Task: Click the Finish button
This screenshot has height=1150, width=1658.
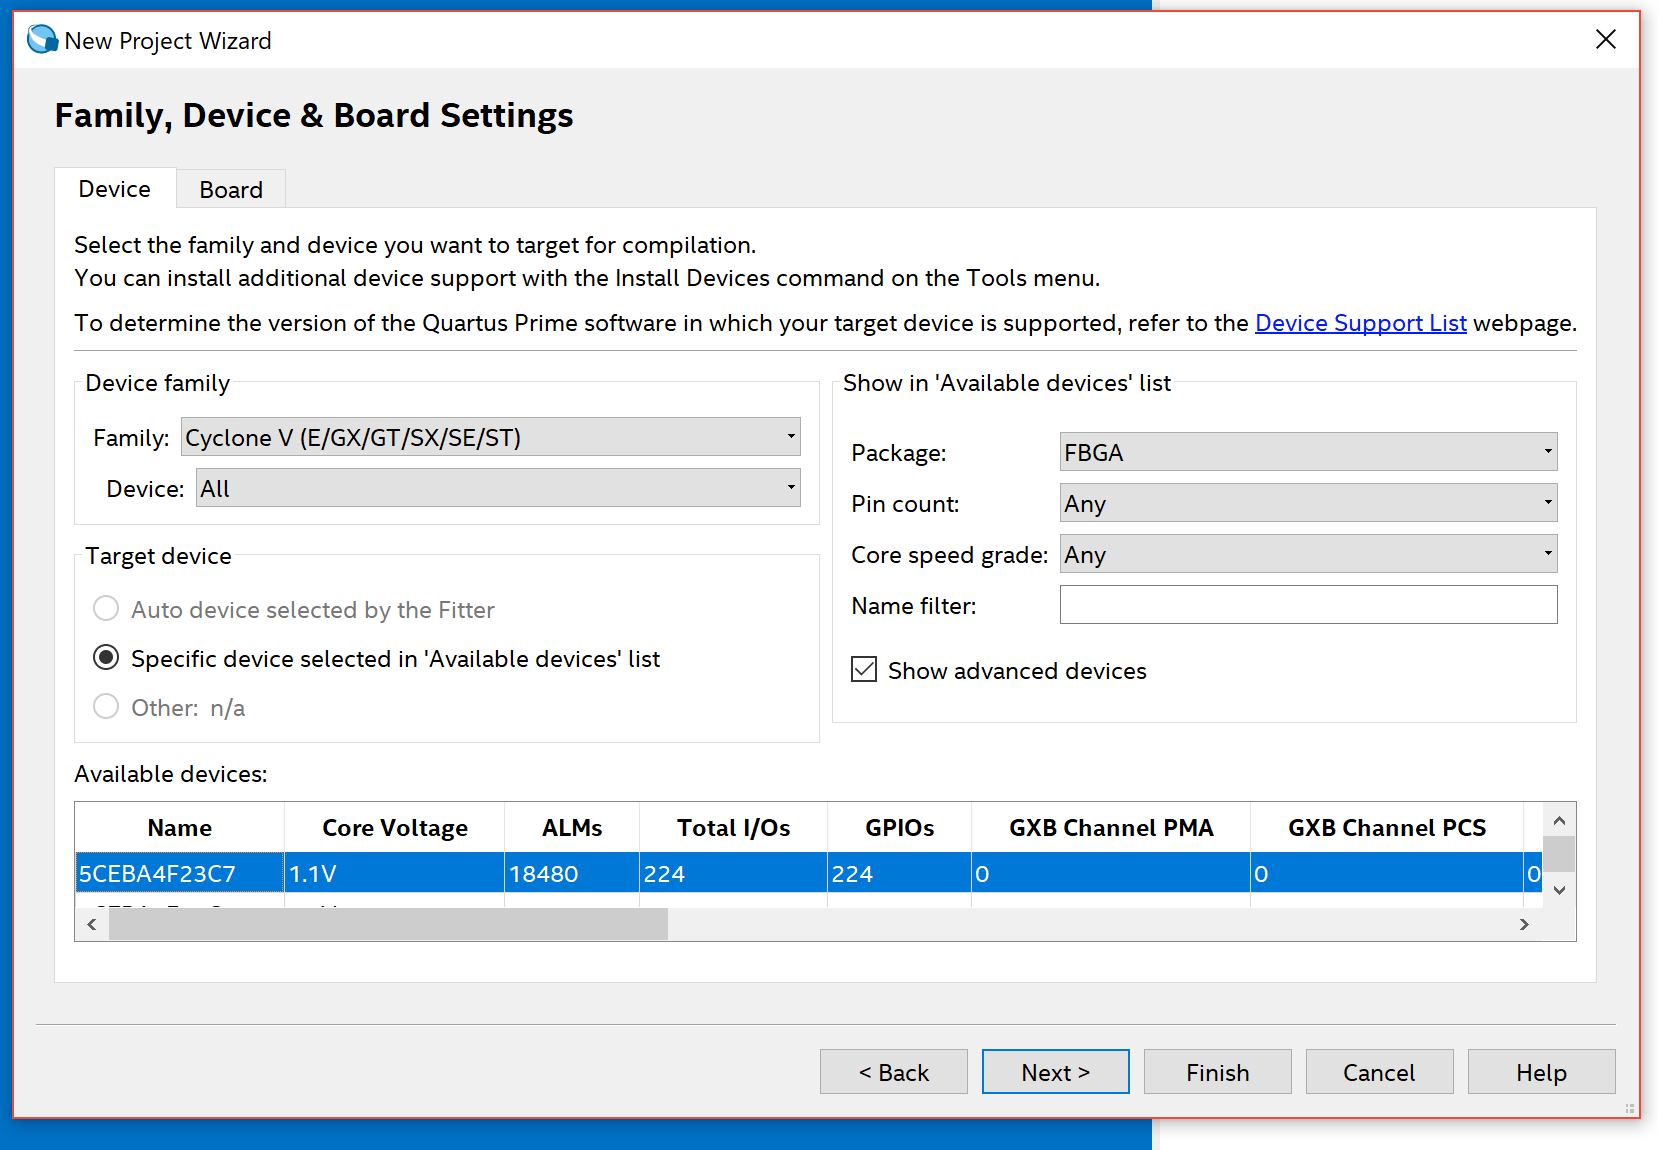Action: (x=1218, y=1072)
